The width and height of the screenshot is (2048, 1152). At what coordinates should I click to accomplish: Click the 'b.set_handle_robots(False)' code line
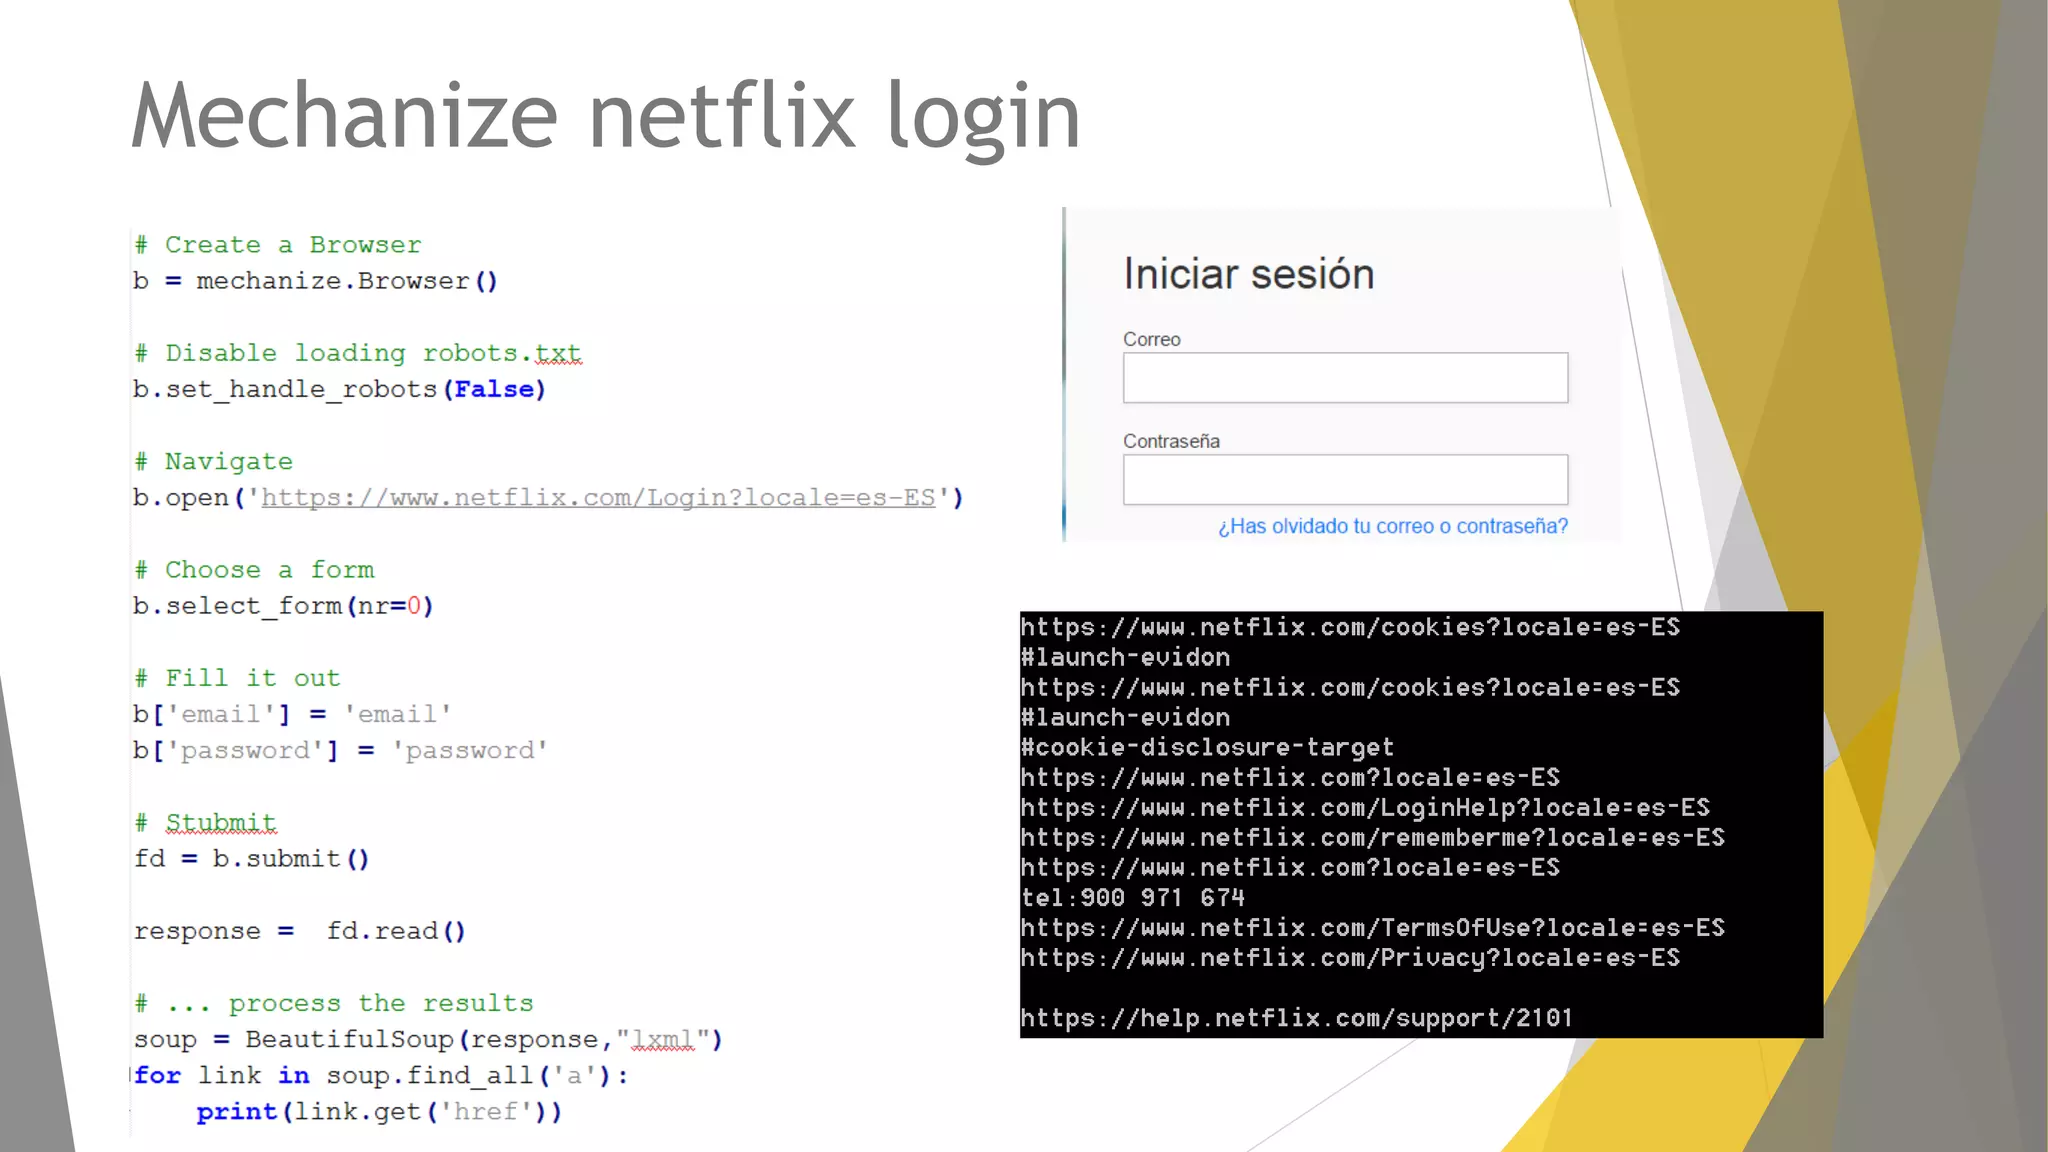pos(340,389)
